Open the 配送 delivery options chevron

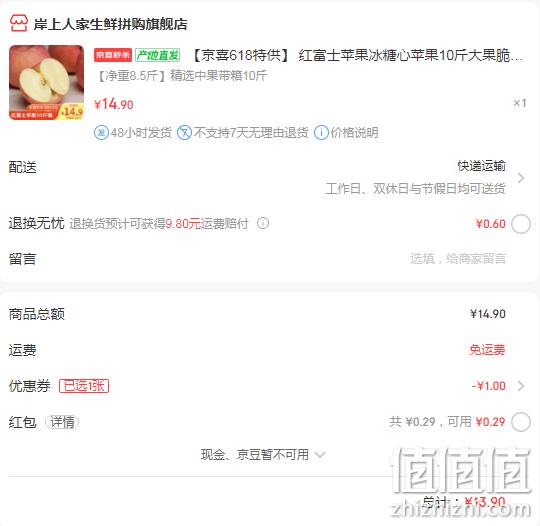click(521, 178)
